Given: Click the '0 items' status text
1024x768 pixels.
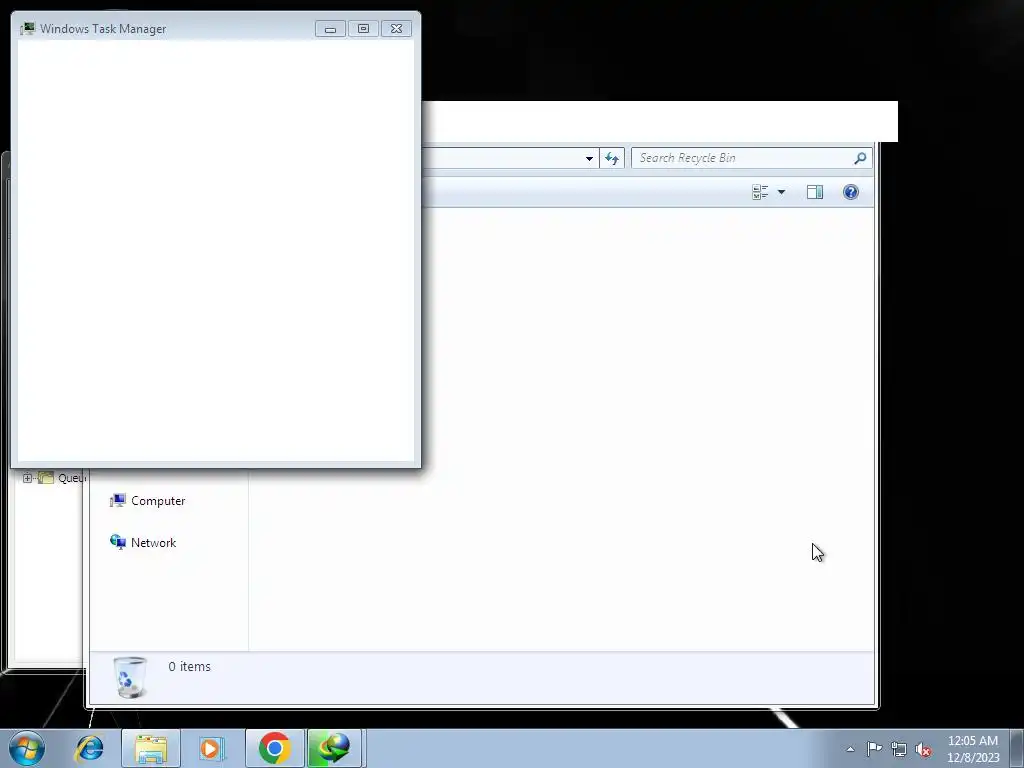Looking at the screenshot, I should click(189, 667).
